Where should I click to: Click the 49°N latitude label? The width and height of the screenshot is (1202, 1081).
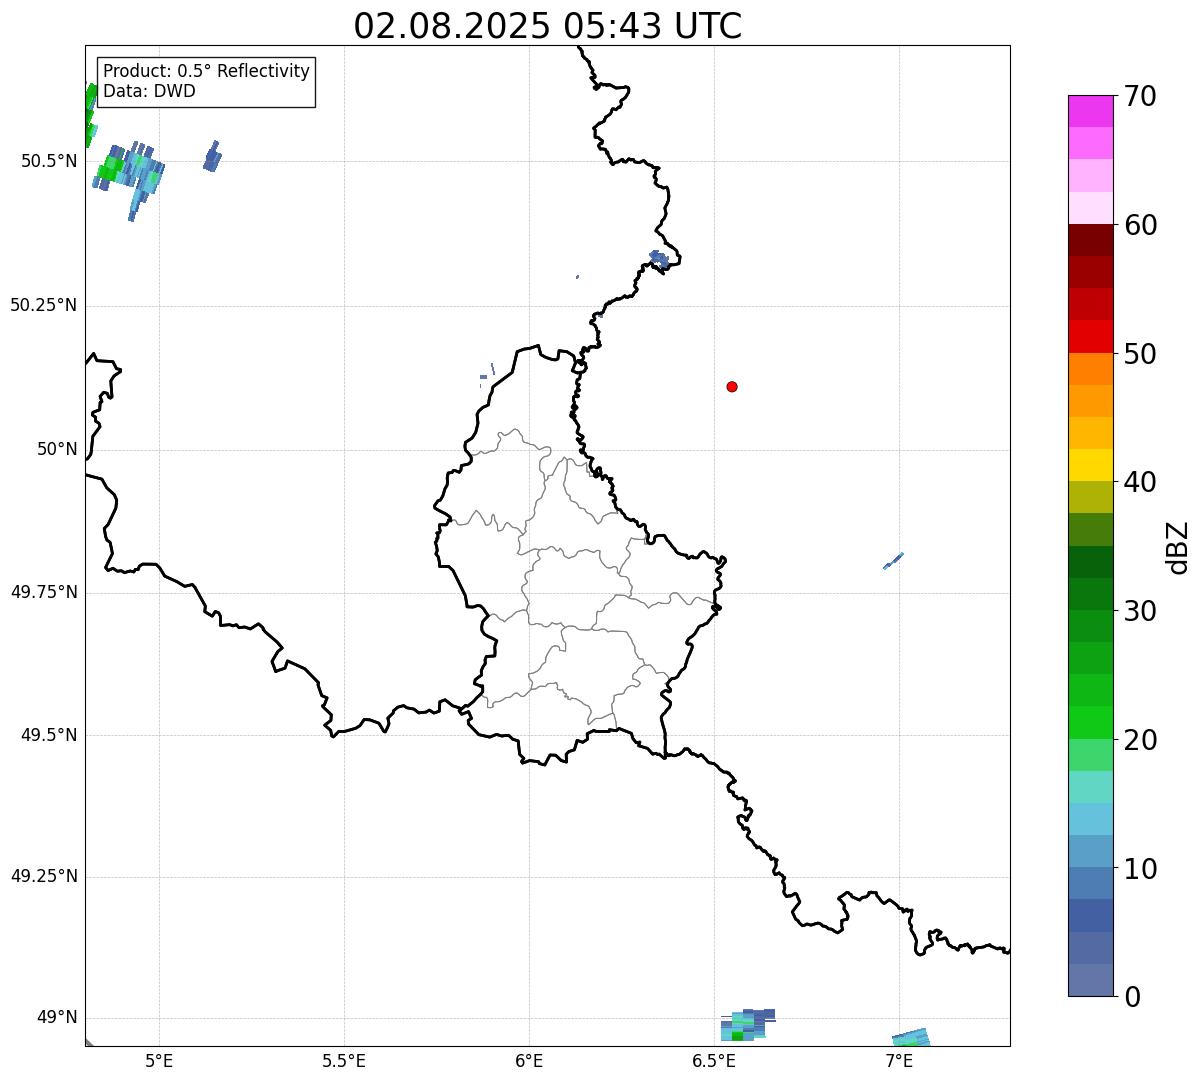pyautogui.click(x=56, y=1018)
